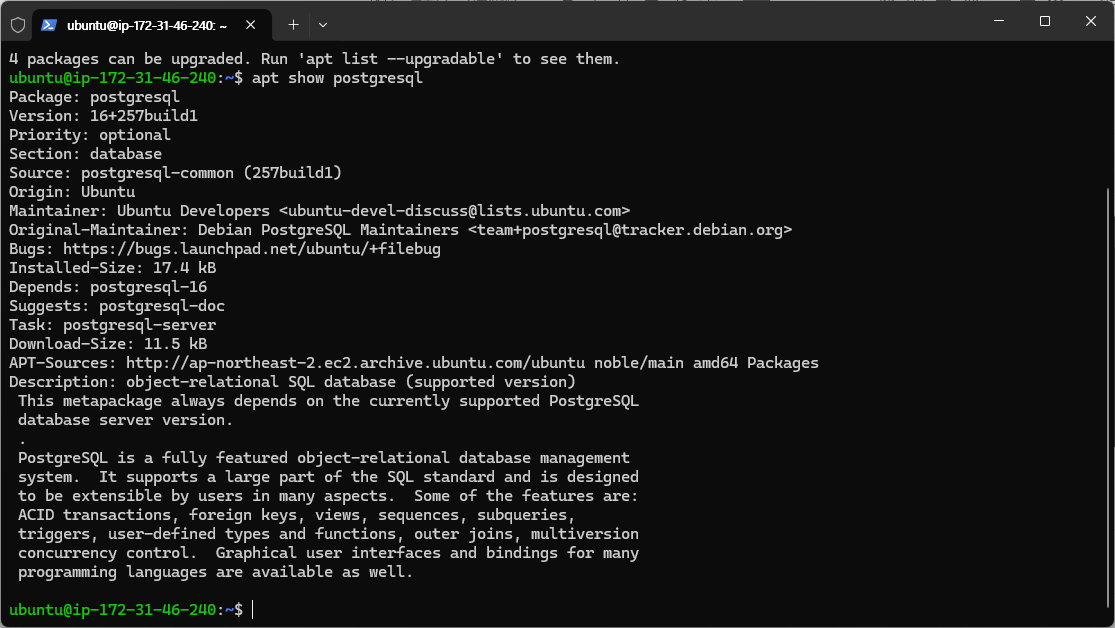The width and height of the screenshot is (1115, 628).
Task: Maximize the terminal window
Action: [x=1045, y=21]
